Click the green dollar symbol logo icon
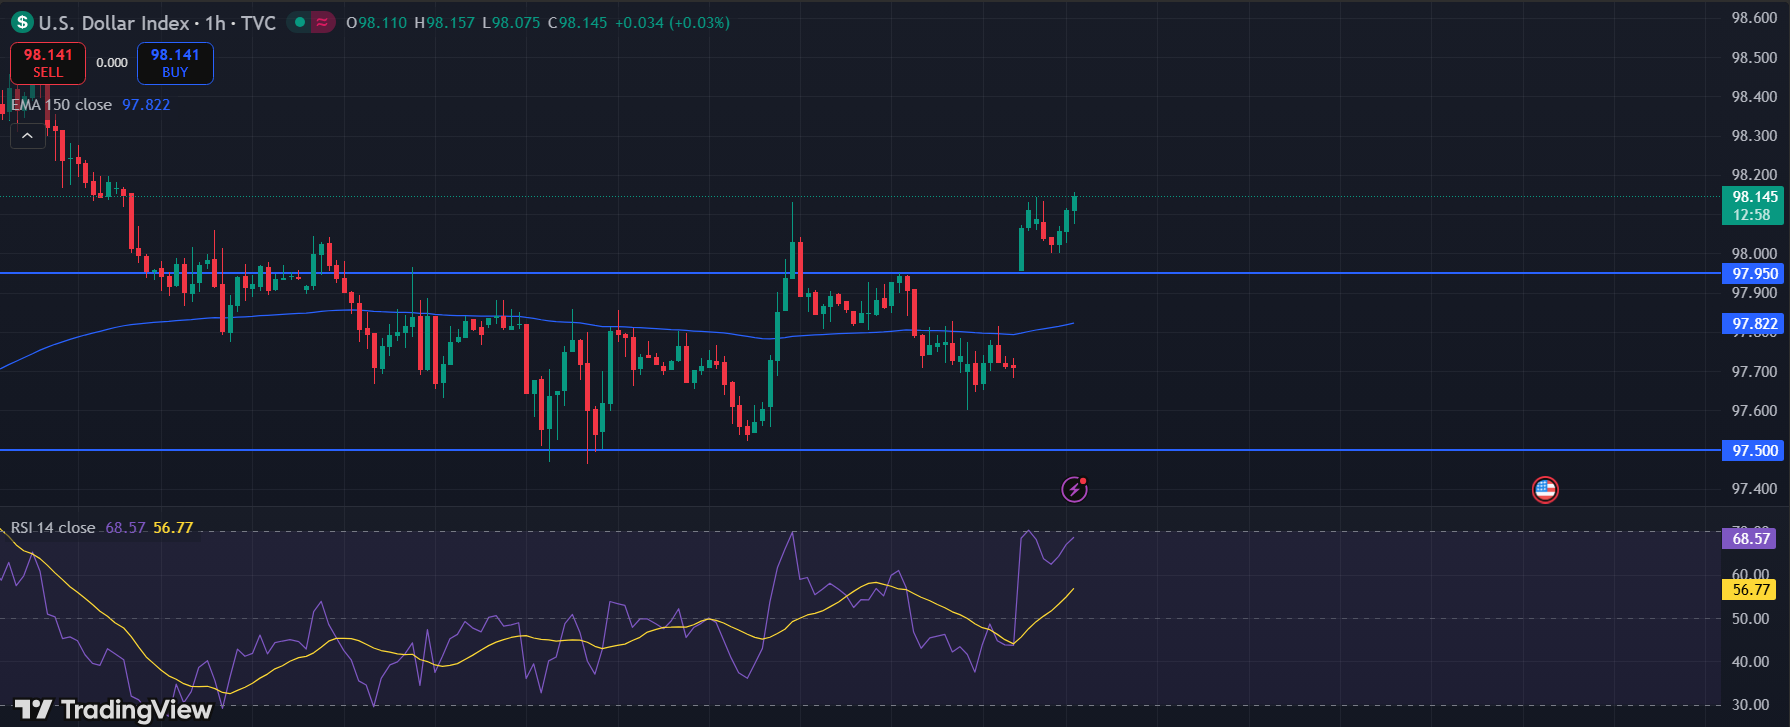The height and width of the screenshot is (727, 1790). click(x=22, y=22)
